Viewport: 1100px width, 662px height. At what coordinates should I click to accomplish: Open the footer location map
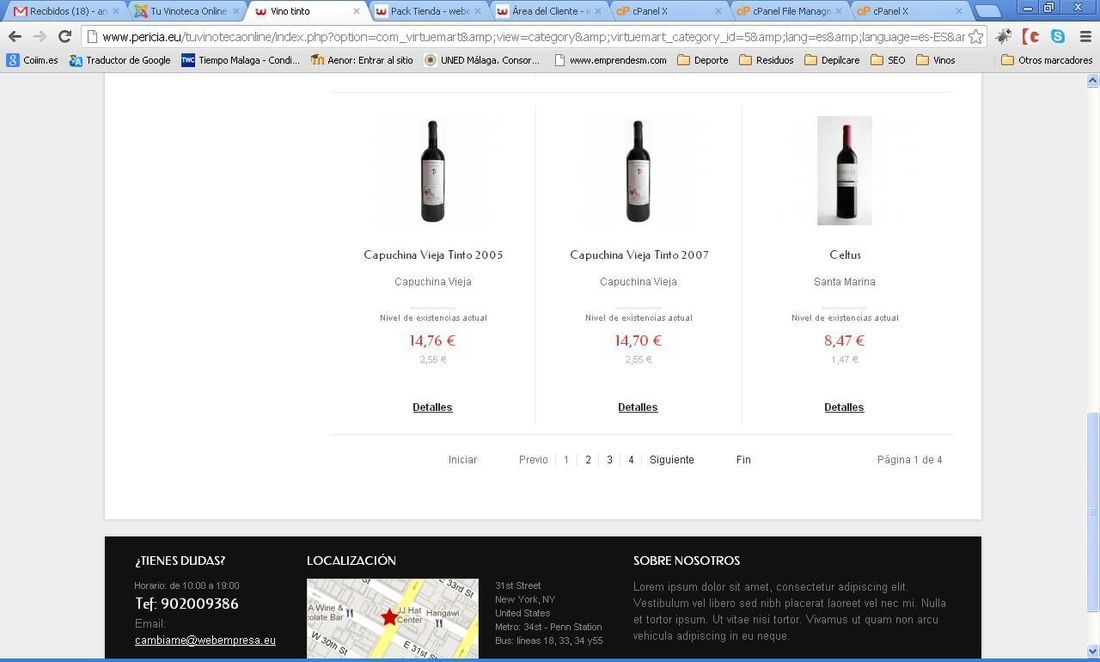coord(393,618)
